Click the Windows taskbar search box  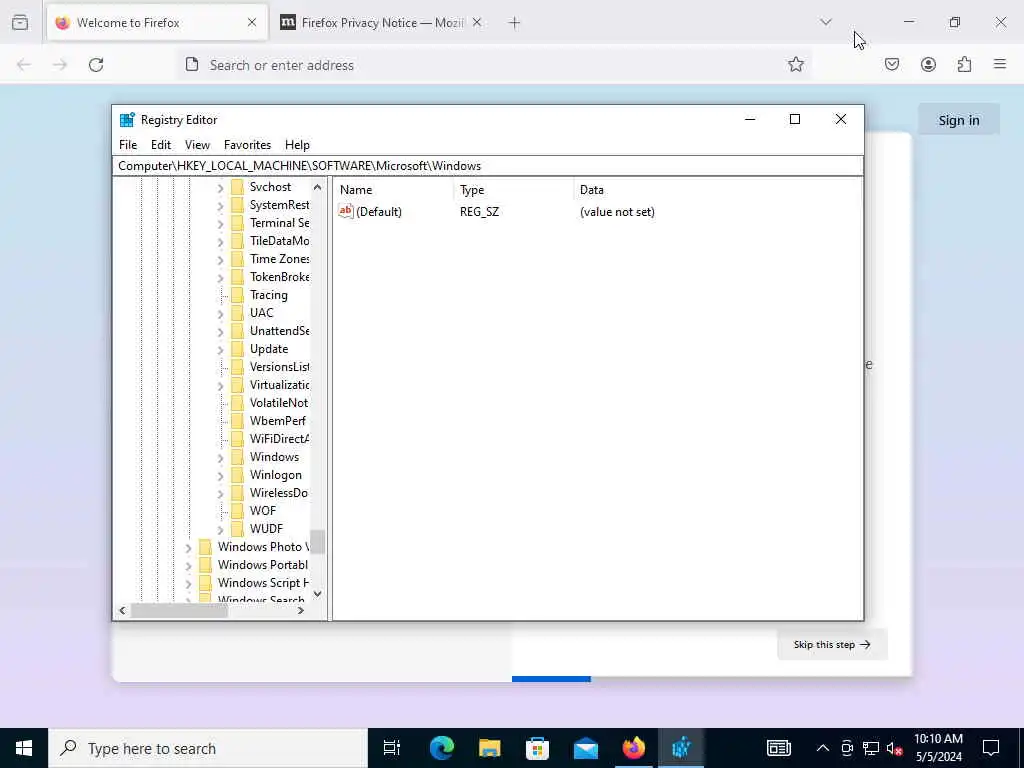[x=208, y=748]
